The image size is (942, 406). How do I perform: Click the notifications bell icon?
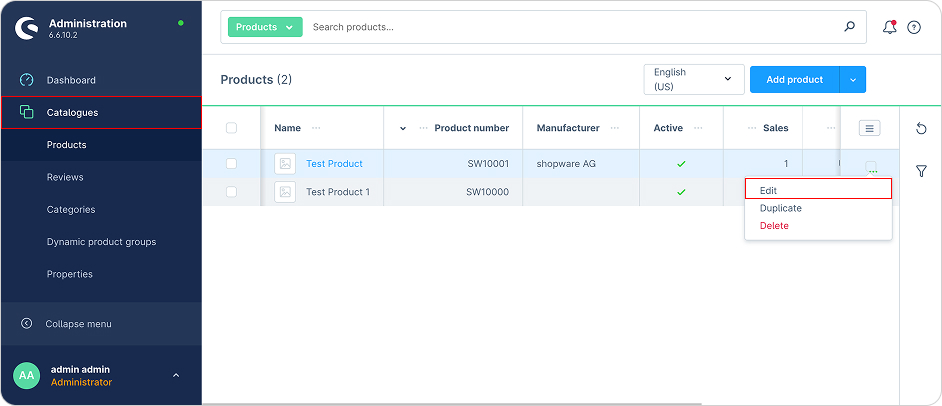(x=889, y=27)
